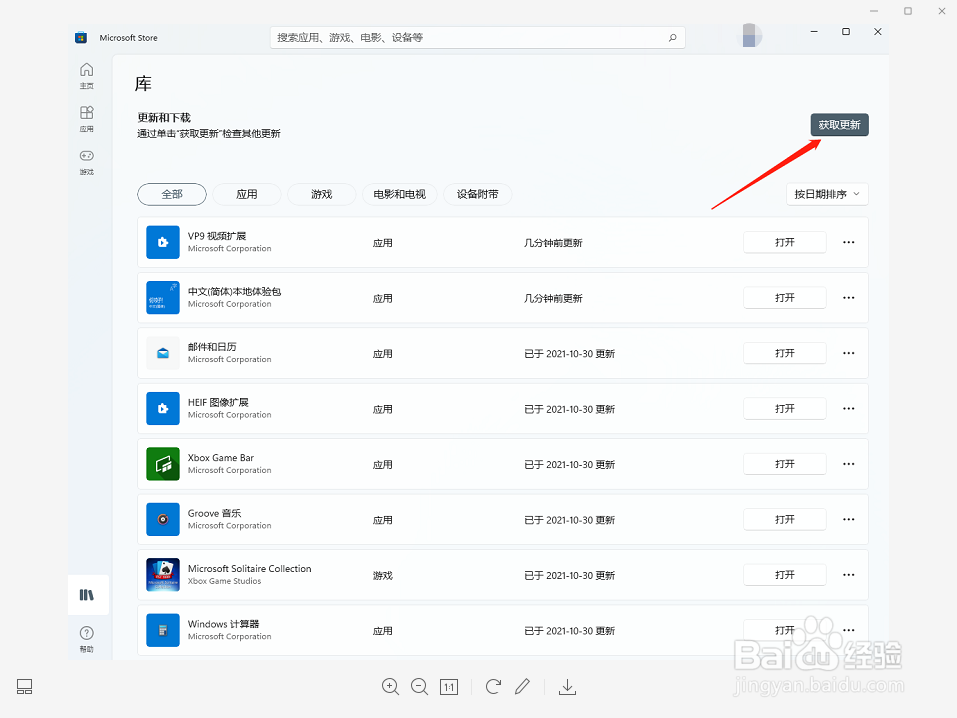This screenshot has height=718, width=957.
Task: Go to the Apps section in the sidebar
Action: tap(87, 119)
